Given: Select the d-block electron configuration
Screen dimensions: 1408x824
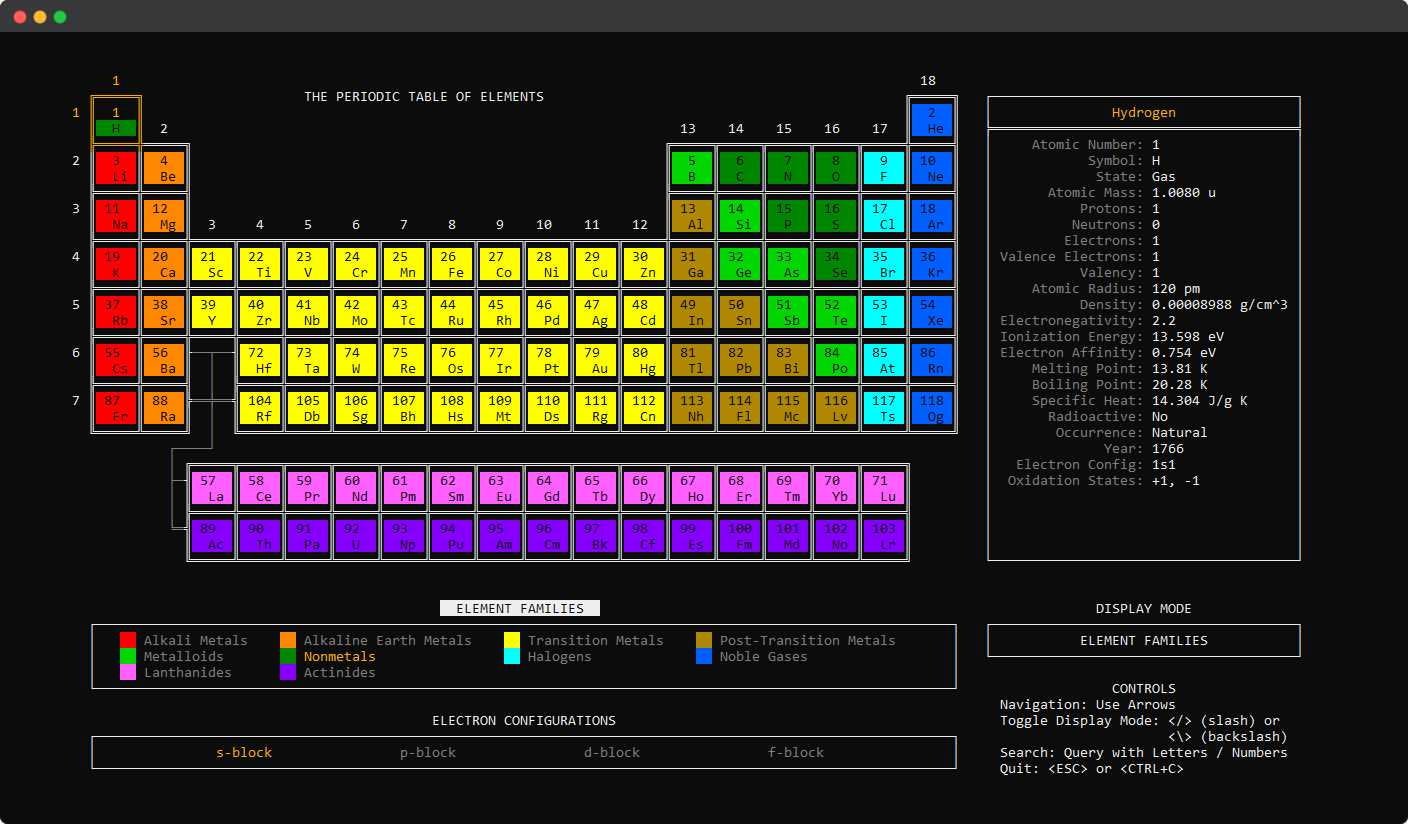Looking at the screenshot, I should (612, 752).
